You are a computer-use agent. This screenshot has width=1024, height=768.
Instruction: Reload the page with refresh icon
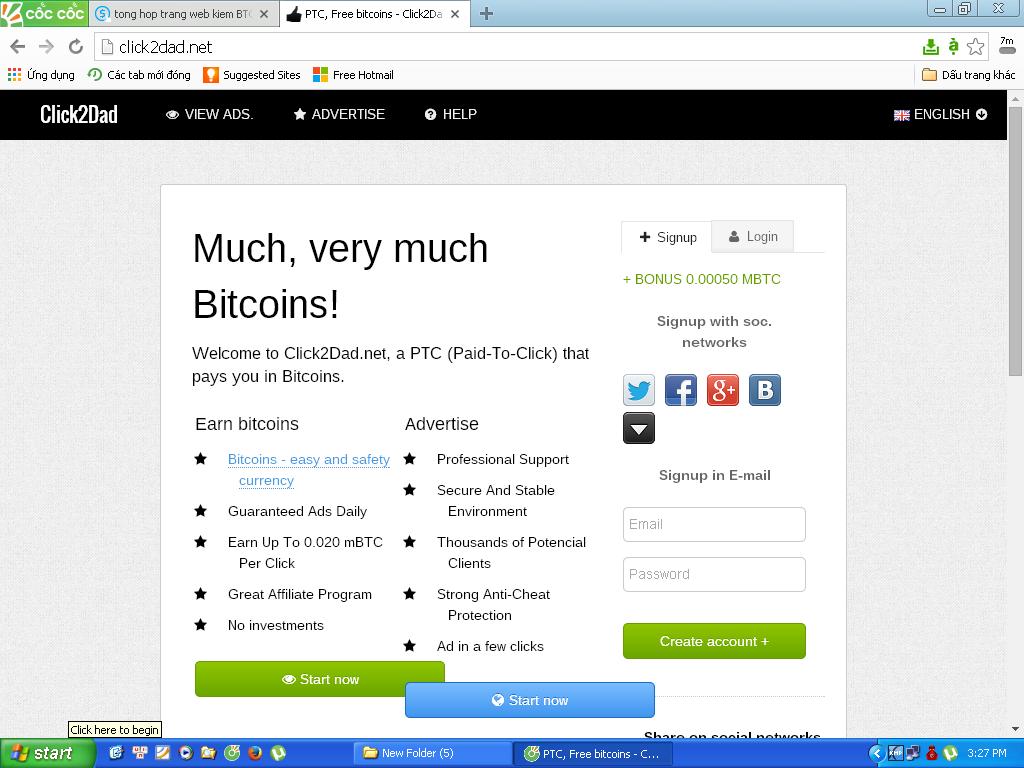click(x=76, y=46)
